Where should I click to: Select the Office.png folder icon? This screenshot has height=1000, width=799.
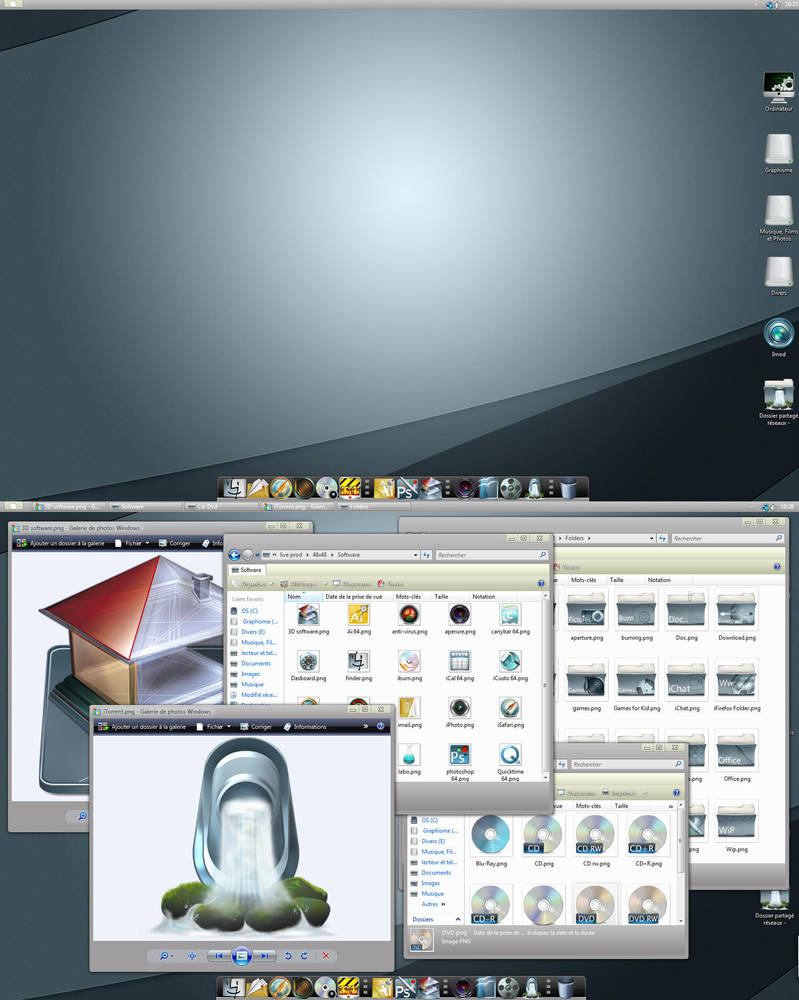(x=737, y=751)
